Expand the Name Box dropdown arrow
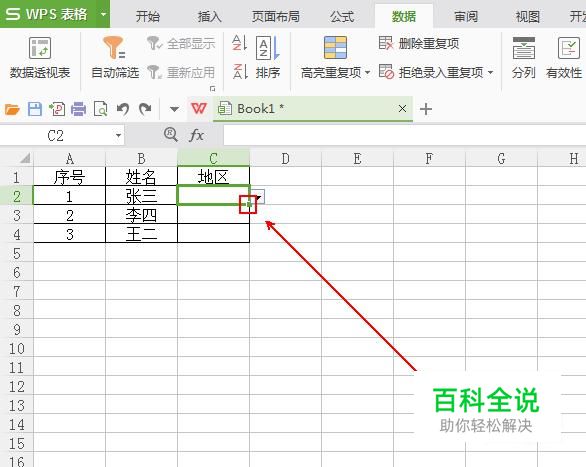The width and height of the screenshot is (586, 467). click(x=118, y=135)
